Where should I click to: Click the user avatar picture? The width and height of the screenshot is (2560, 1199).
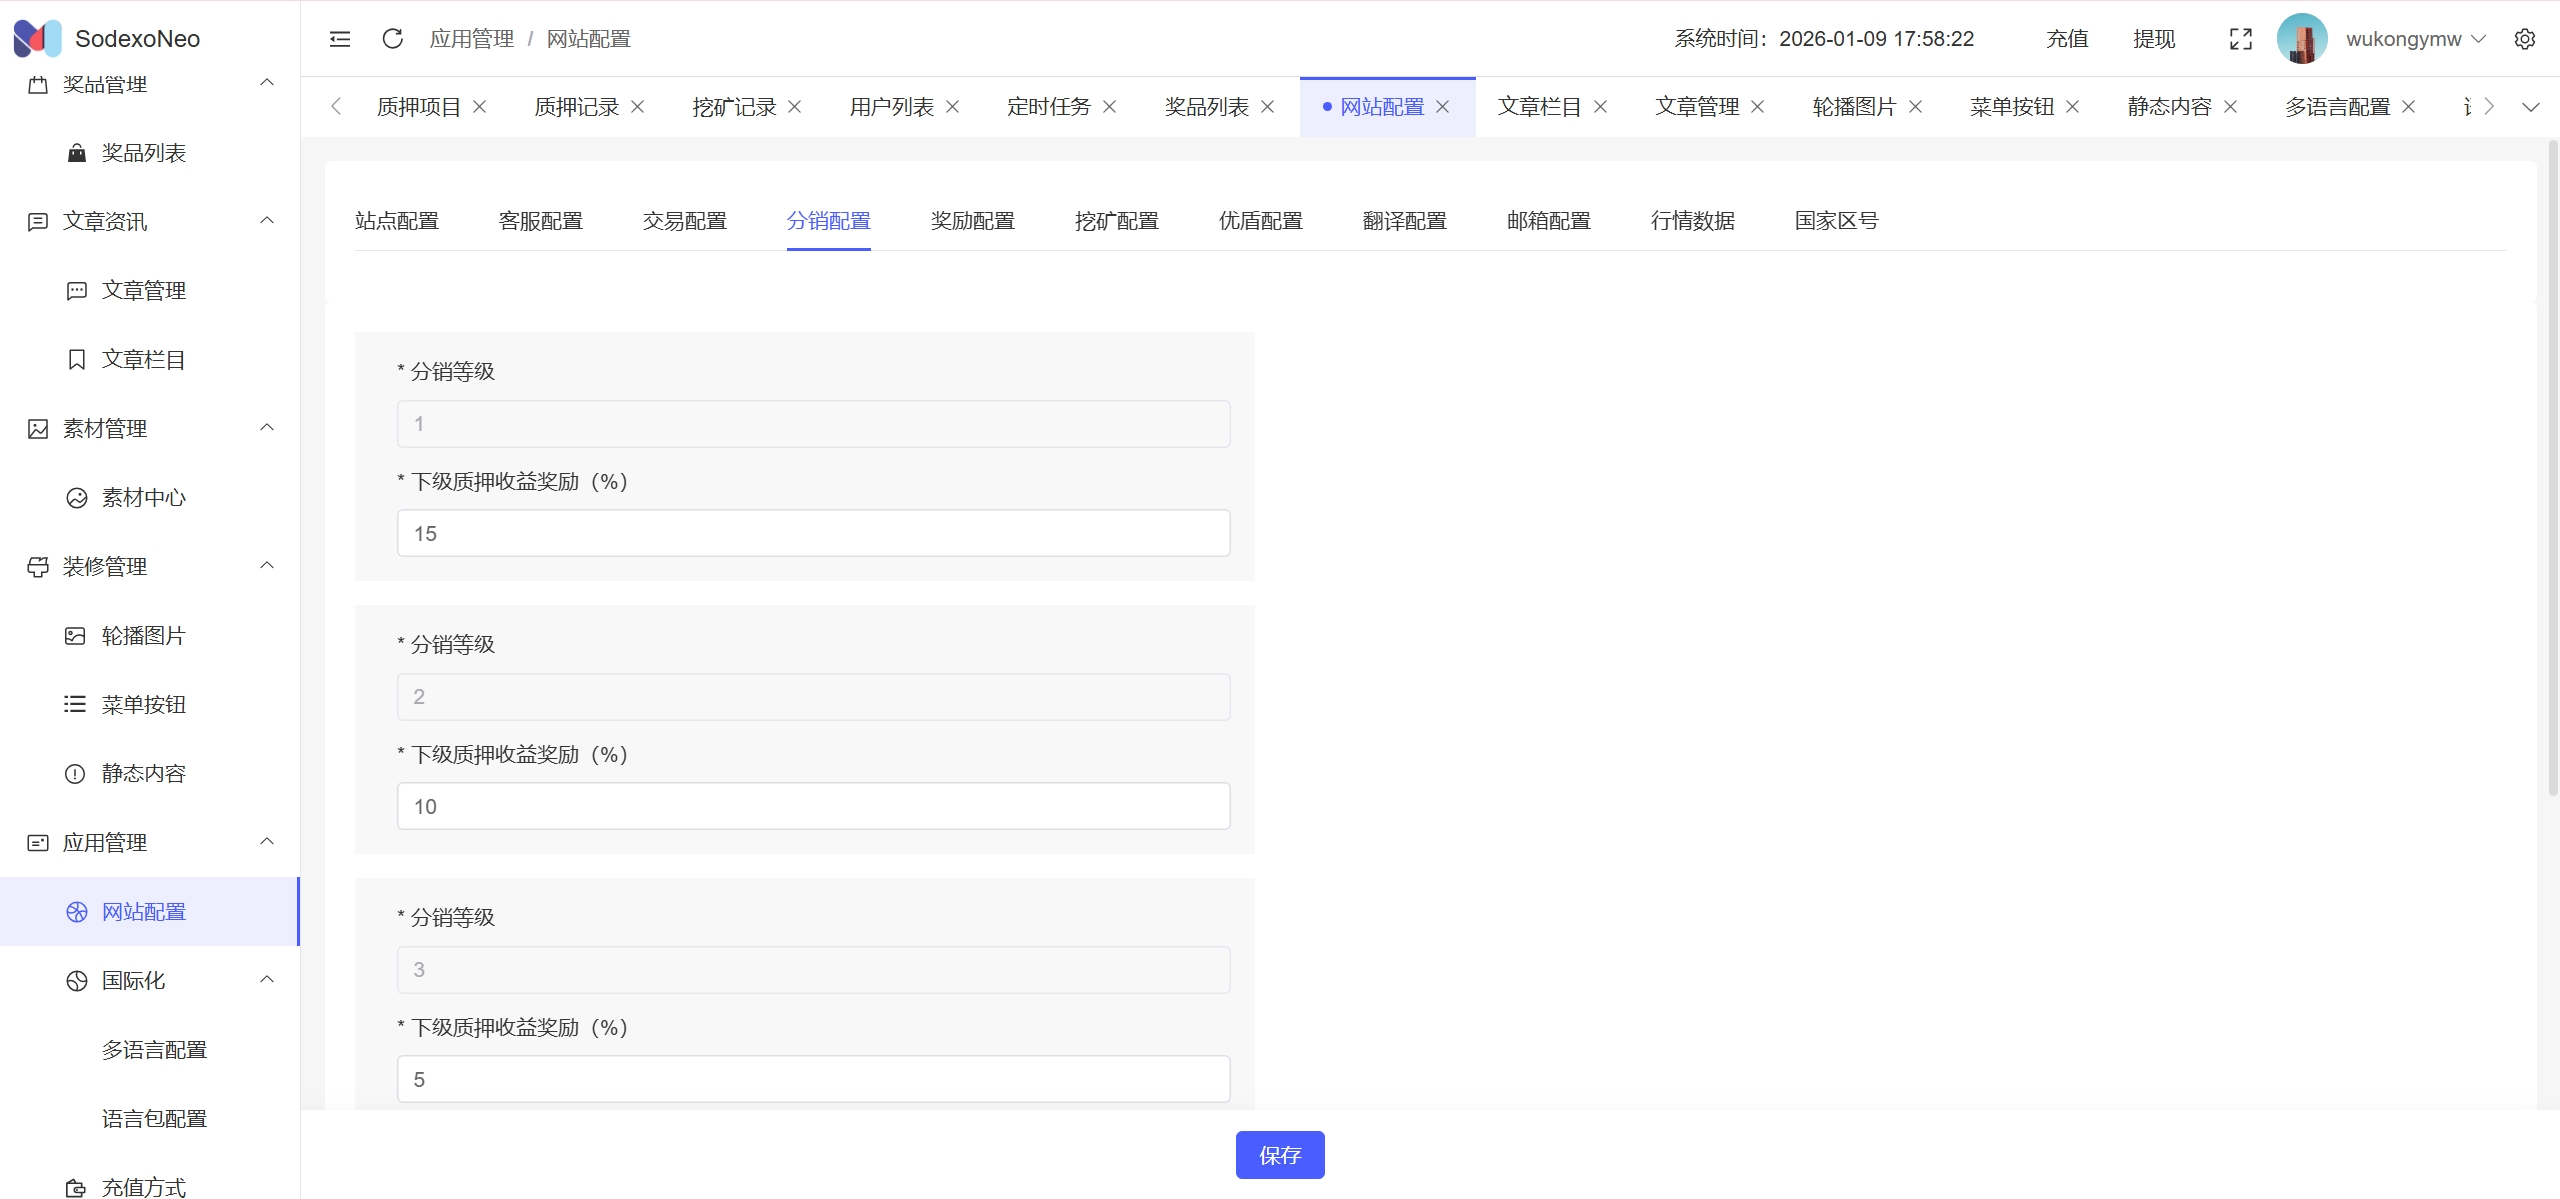pyautogui.click(x=2301, y=39)
